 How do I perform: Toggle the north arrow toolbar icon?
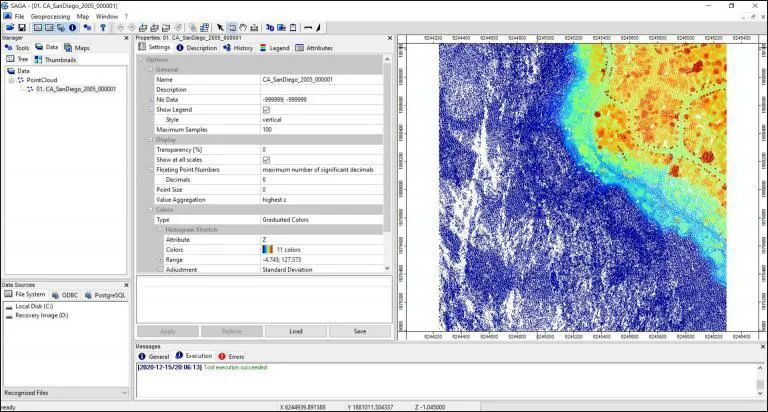319,28
